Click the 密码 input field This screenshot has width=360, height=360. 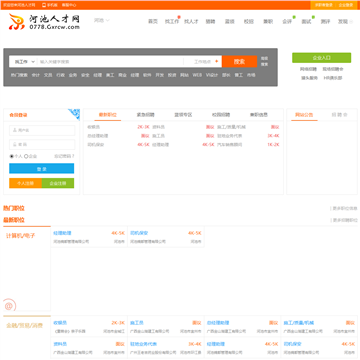click(42, 144)
